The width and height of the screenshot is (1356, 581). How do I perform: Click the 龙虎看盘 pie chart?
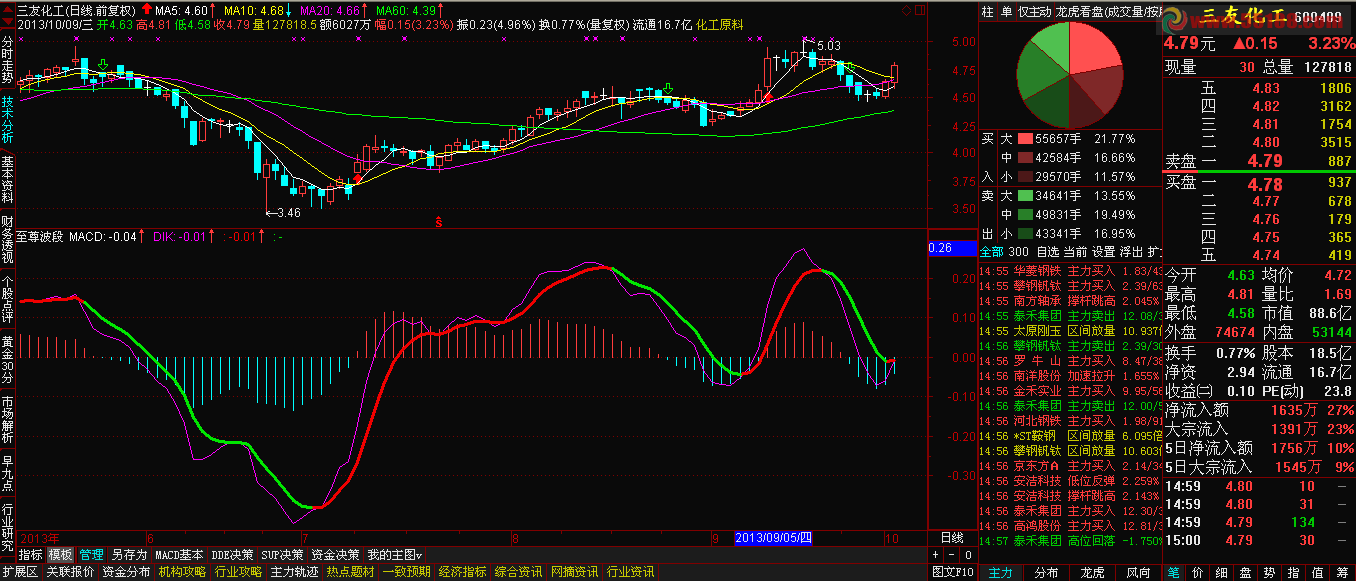click(x=1069, y=73)
